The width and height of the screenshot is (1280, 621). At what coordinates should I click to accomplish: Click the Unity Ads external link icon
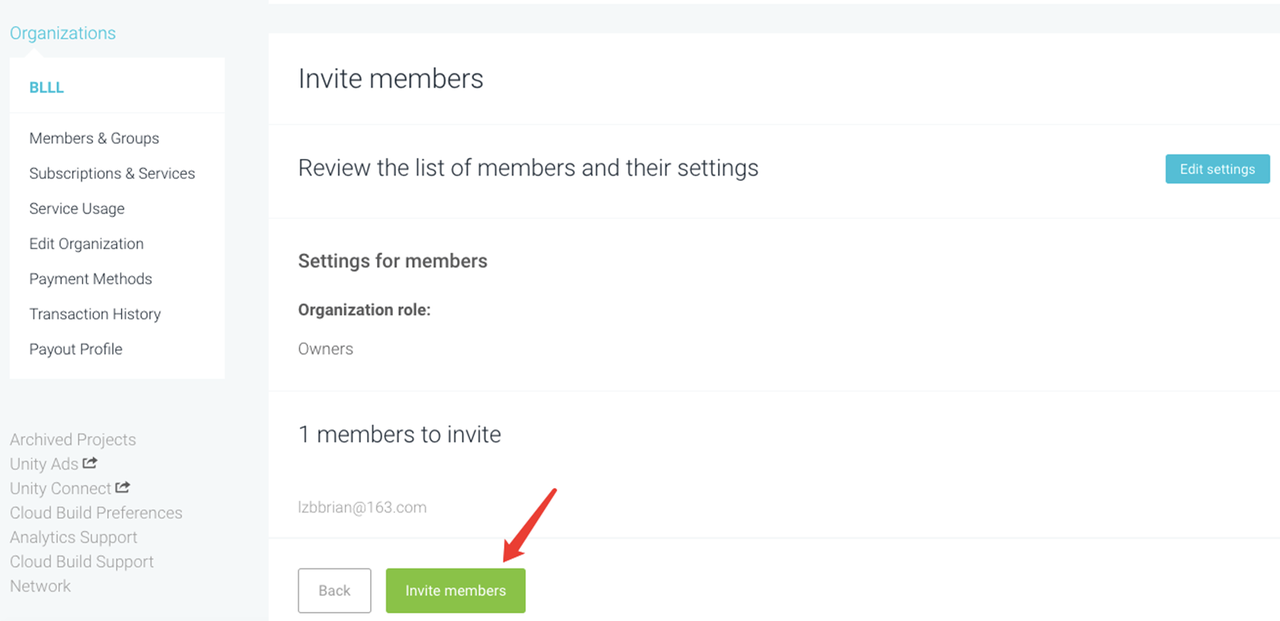pyautogui.click(x=90, y=463)
